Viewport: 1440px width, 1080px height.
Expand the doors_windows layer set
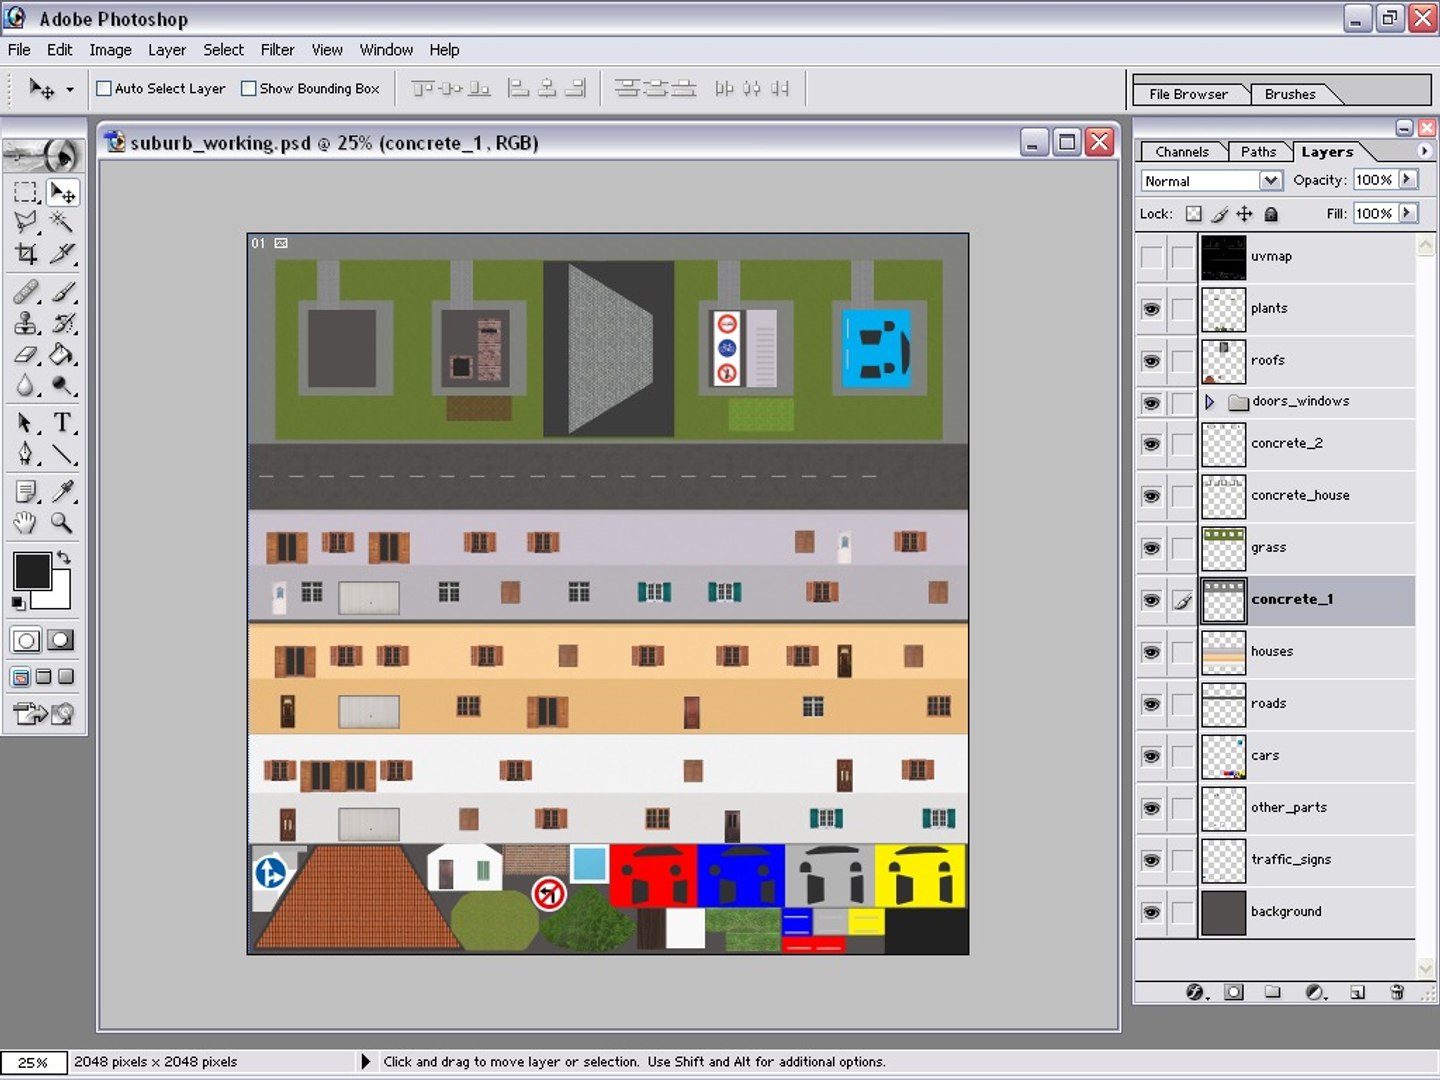tap(1209, 402)
